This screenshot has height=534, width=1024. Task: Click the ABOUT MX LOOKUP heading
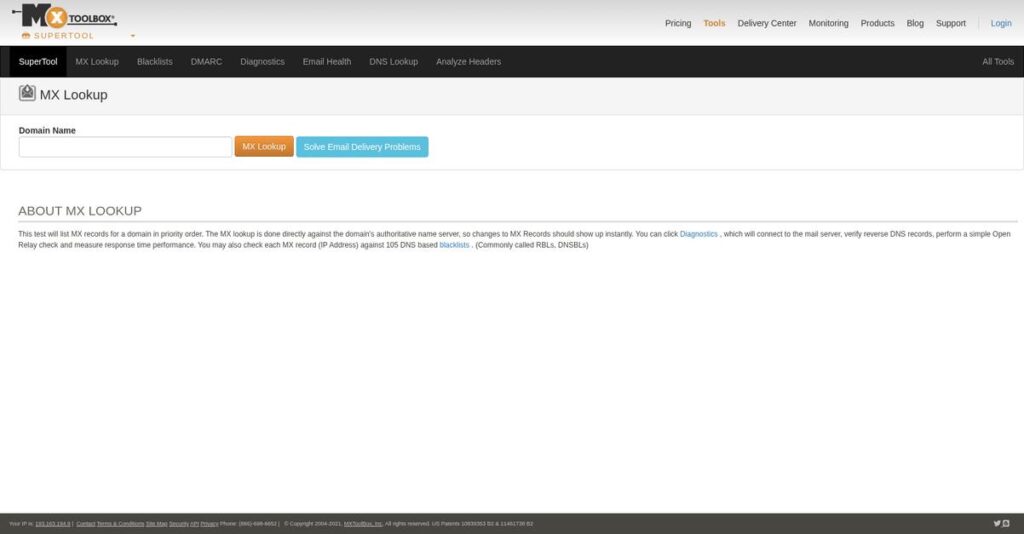[80, 211]
